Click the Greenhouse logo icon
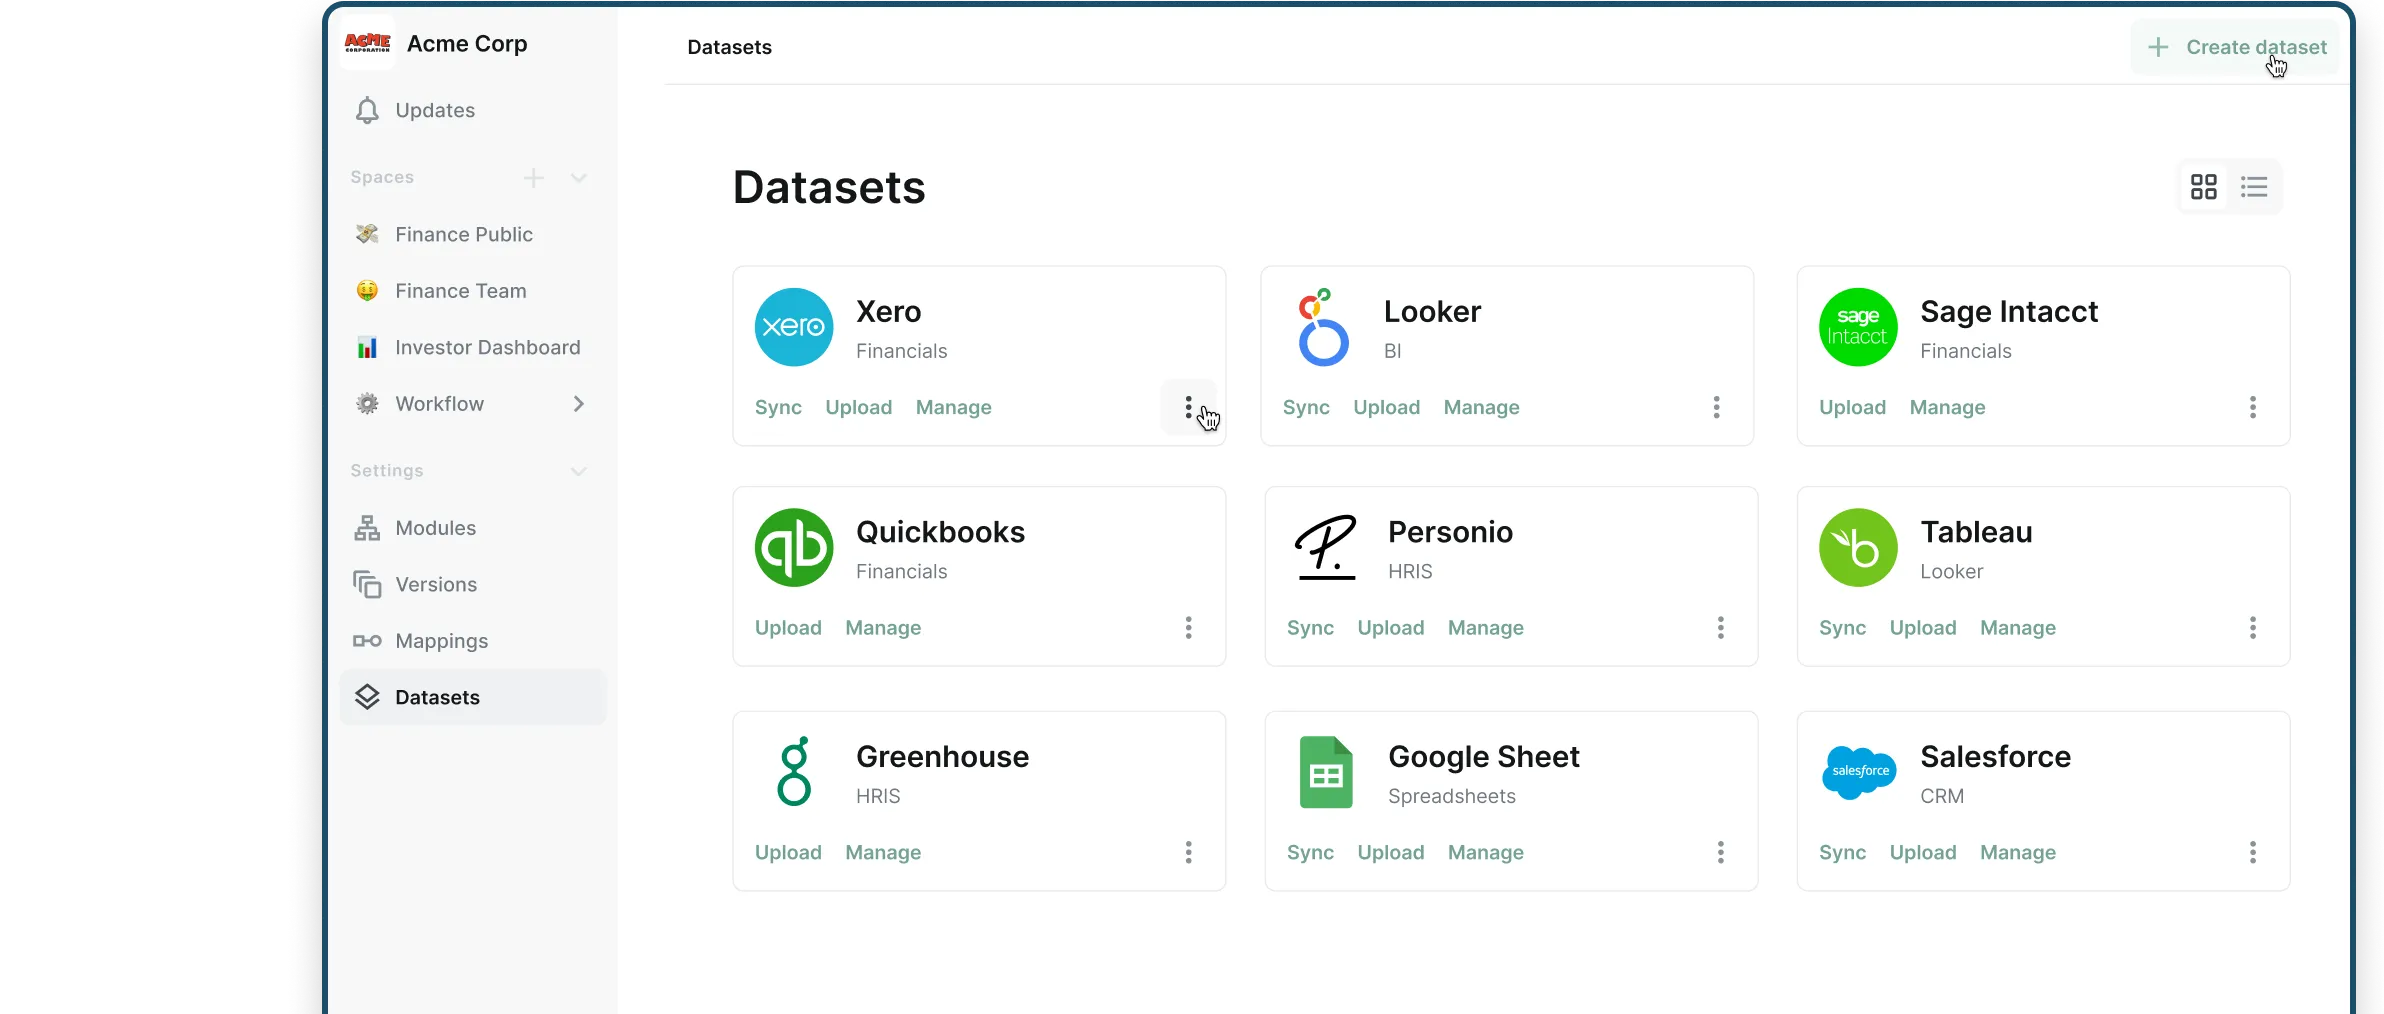 (x=794, y=772)
